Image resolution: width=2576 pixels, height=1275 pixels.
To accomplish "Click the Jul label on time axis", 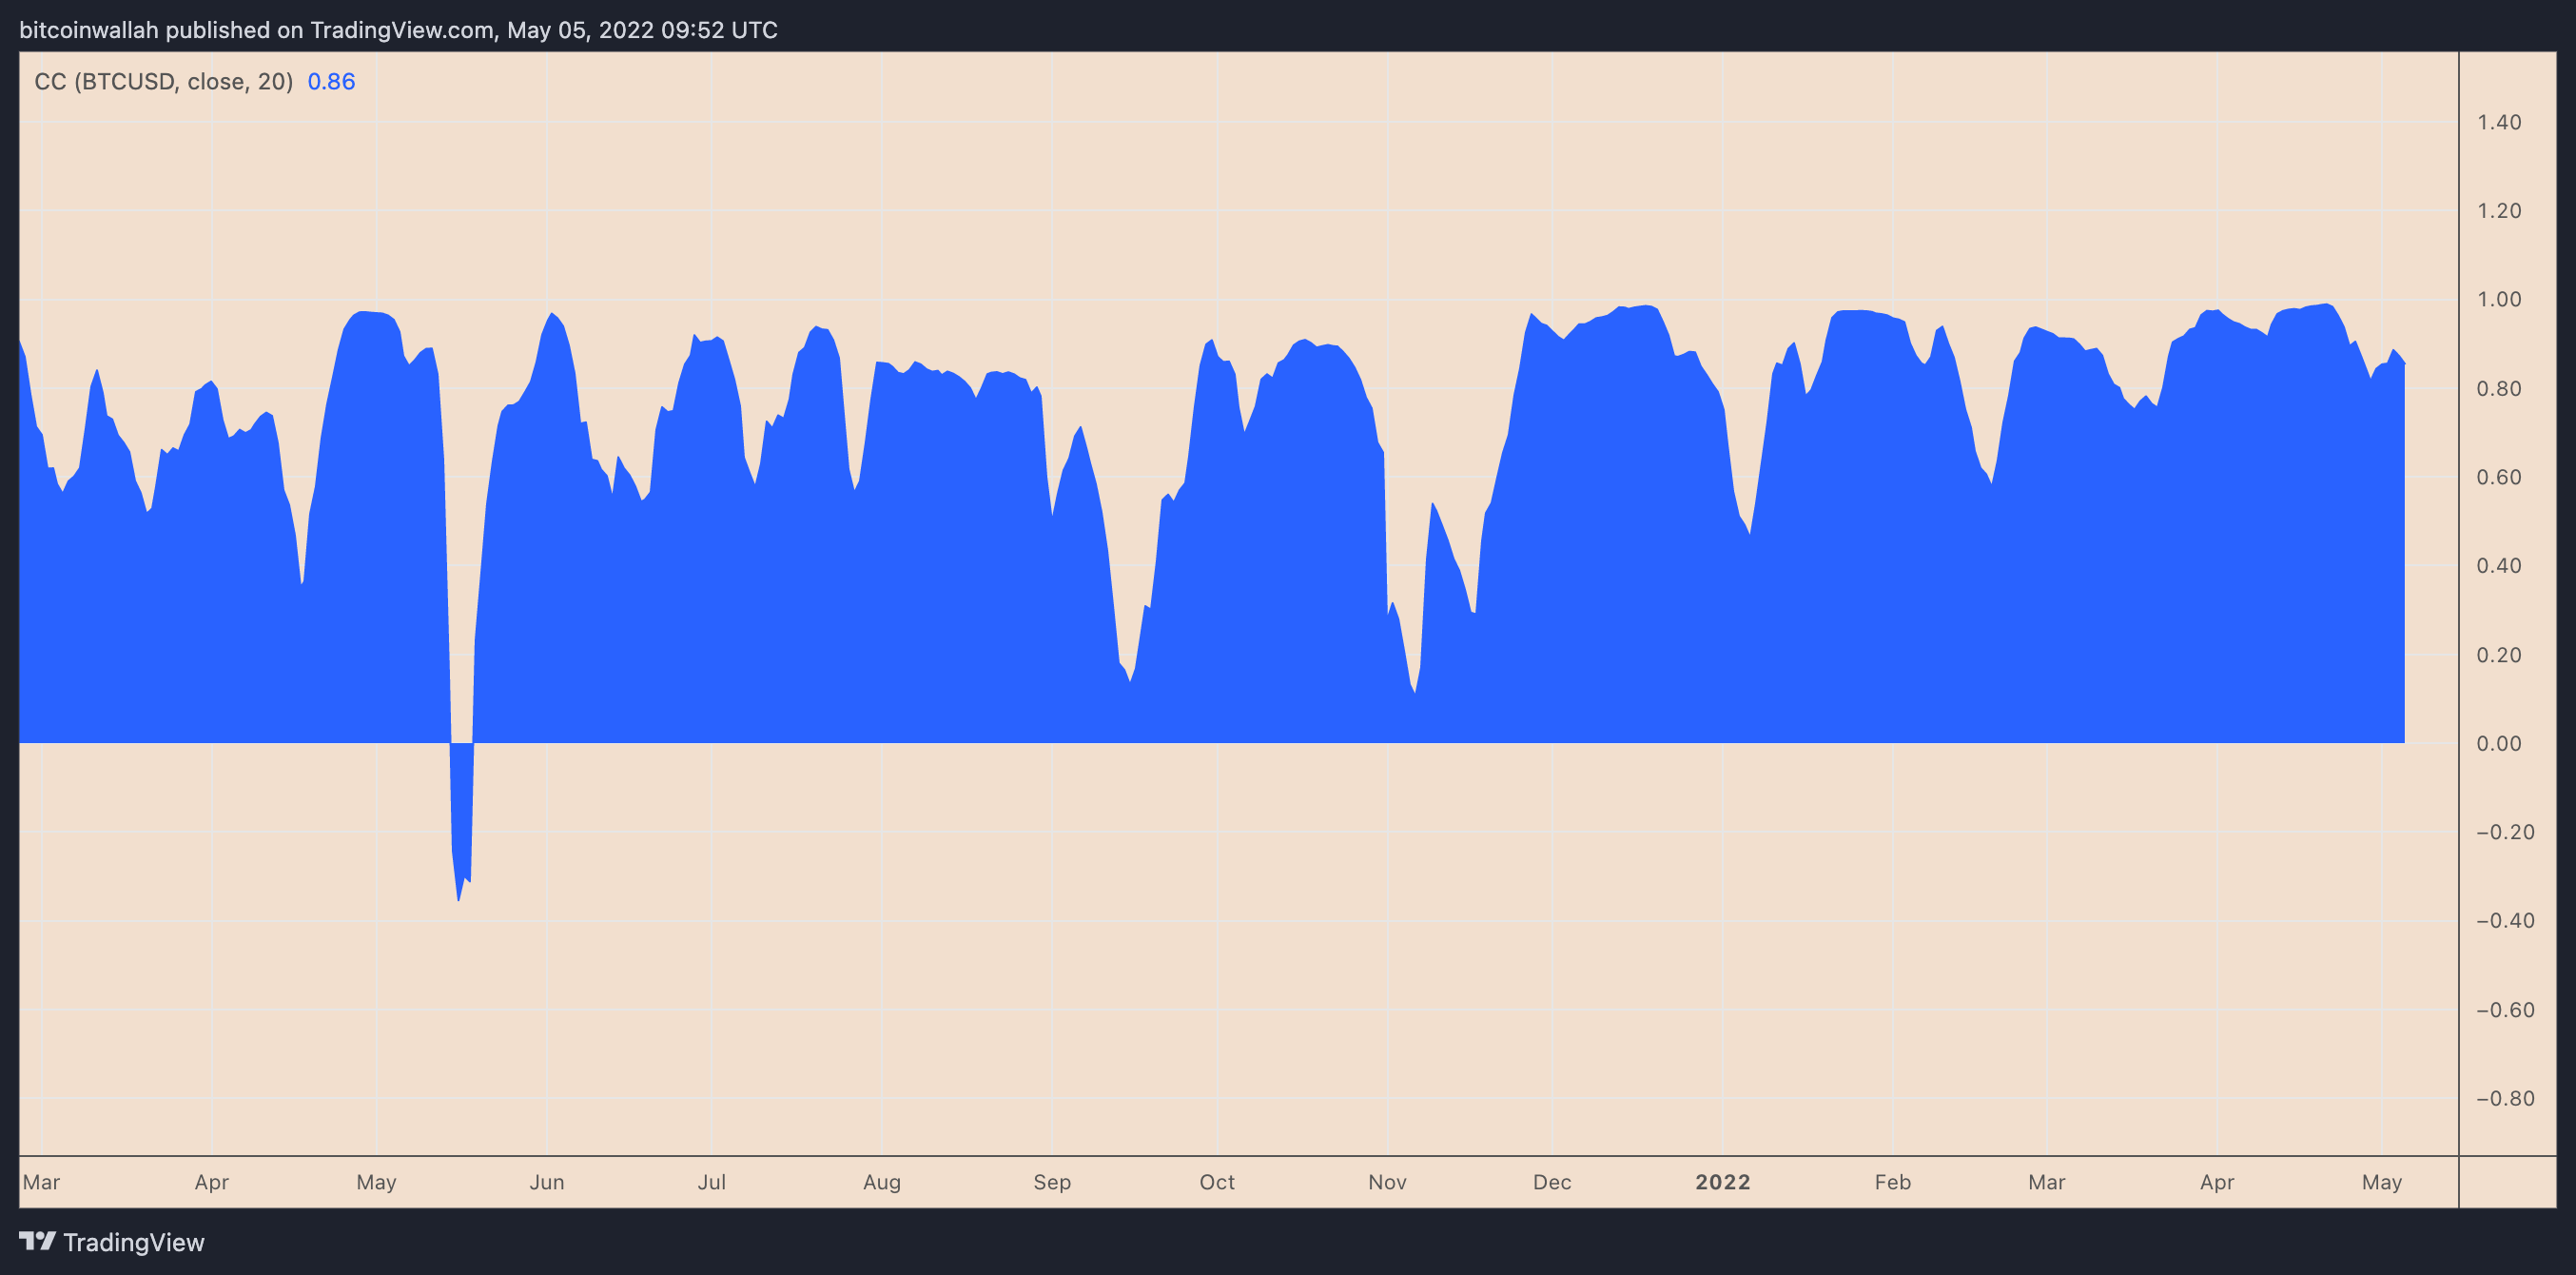I will tap(711, 1182).
